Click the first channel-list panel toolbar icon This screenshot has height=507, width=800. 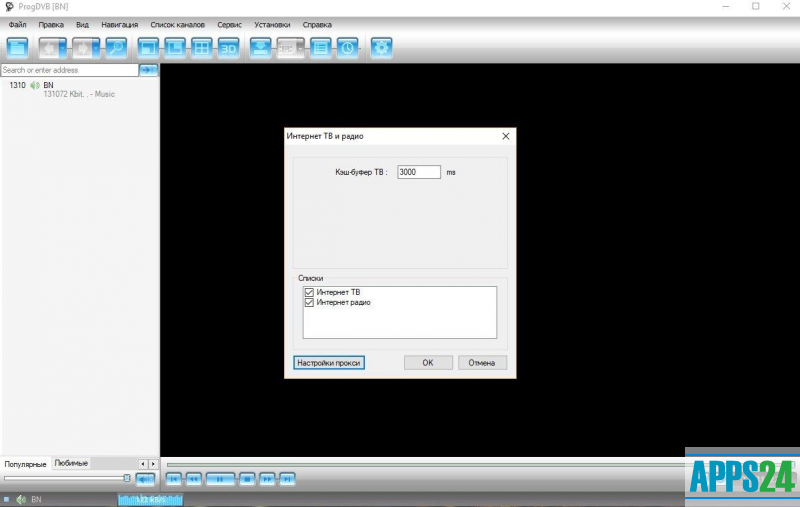click(18, 47)
